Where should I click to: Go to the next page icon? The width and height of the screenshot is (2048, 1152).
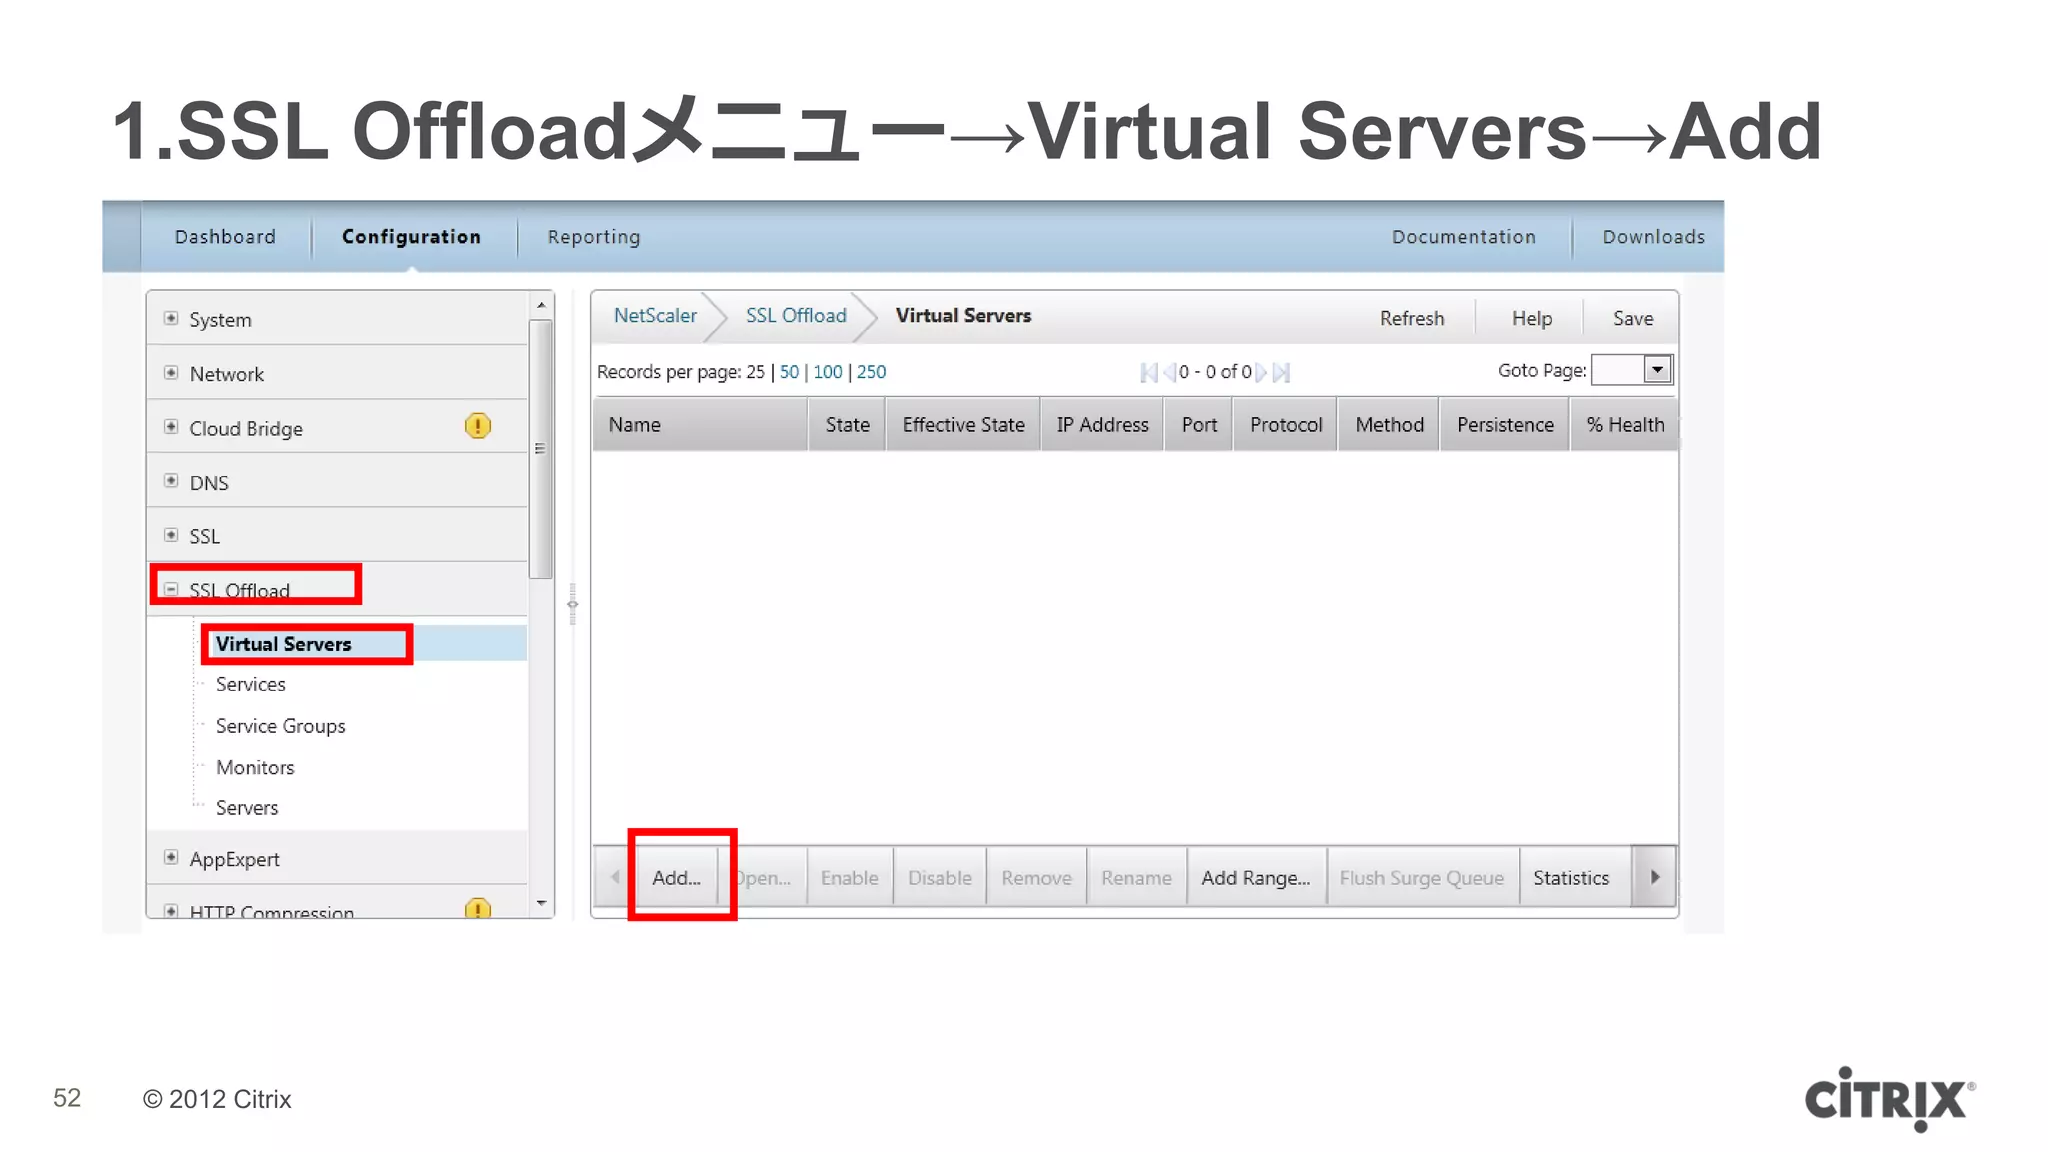click(1262, 372)
